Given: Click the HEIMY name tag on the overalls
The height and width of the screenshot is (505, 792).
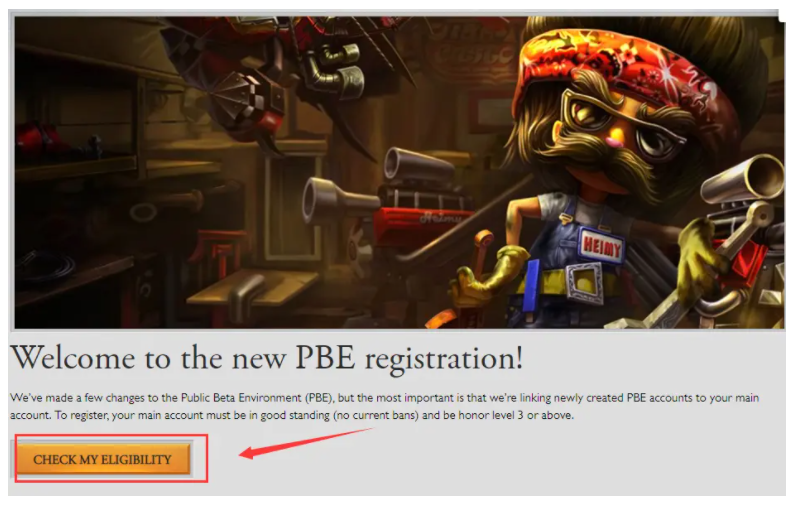Looking at the screenshot, I should coord(602,246).
